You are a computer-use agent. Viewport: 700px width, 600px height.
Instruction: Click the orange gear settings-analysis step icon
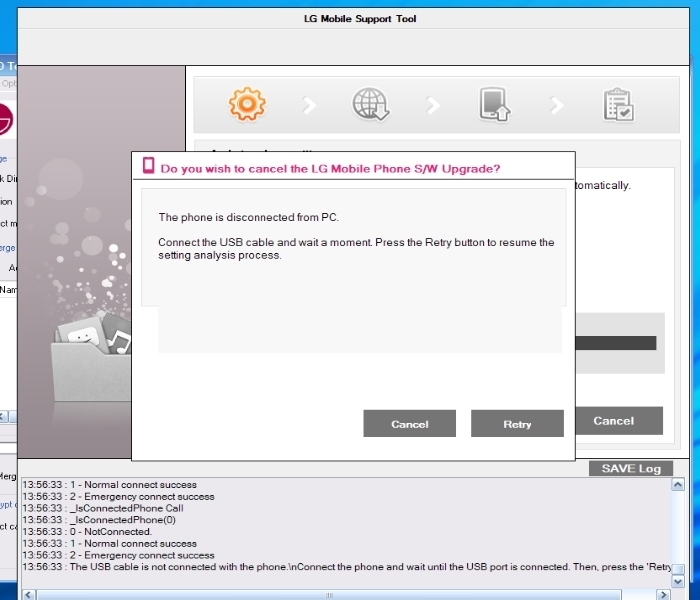click(247, 104)
